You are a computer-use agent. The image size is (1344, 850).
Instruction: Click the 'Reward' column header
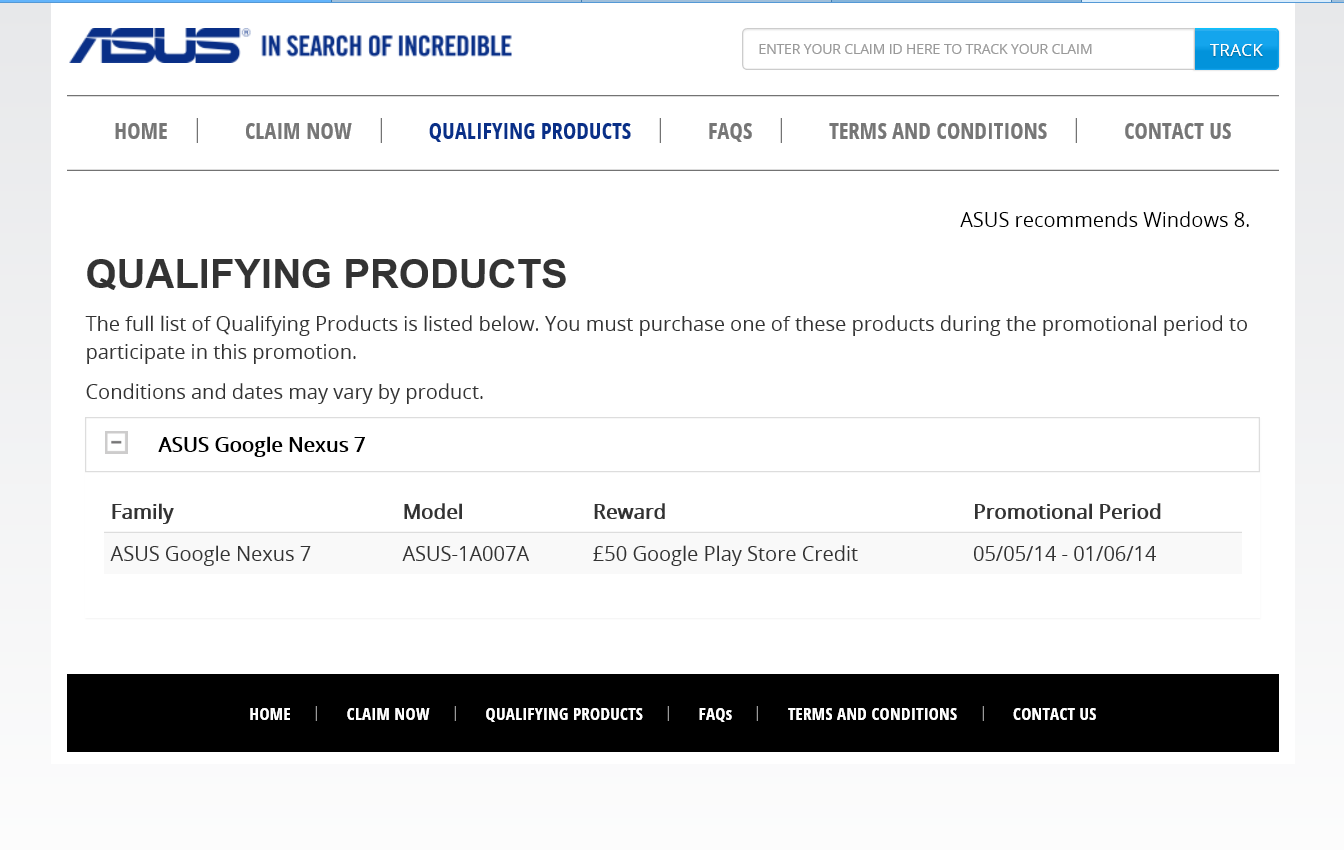(629, 512)
